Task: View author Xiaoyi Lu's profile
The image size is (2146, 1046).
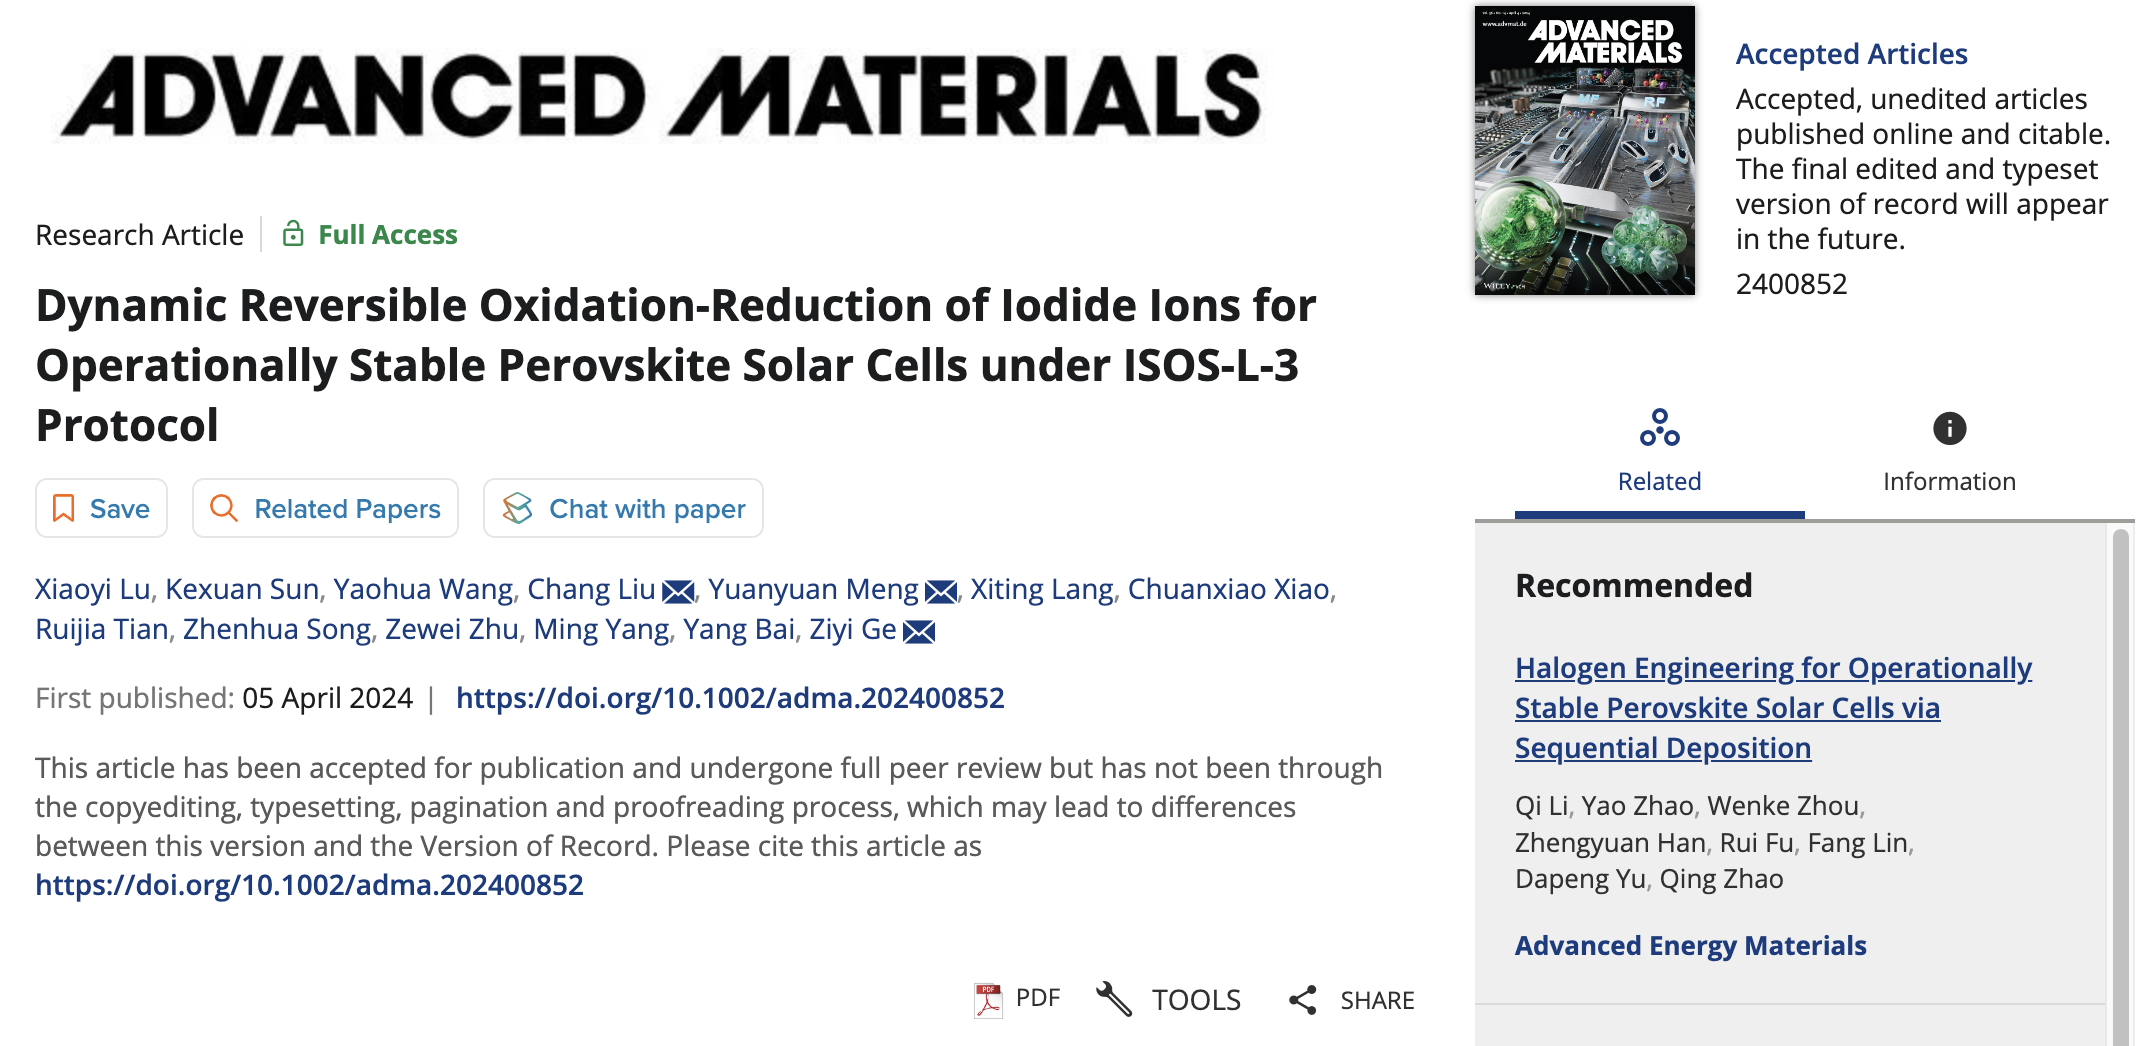Action: [93, 589]
